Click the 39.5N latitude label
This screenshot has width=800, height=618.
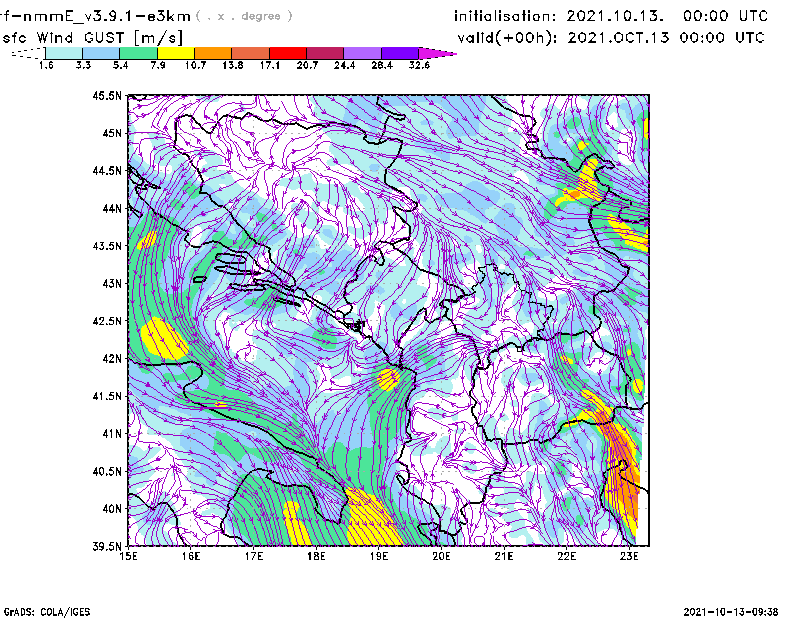107,547
